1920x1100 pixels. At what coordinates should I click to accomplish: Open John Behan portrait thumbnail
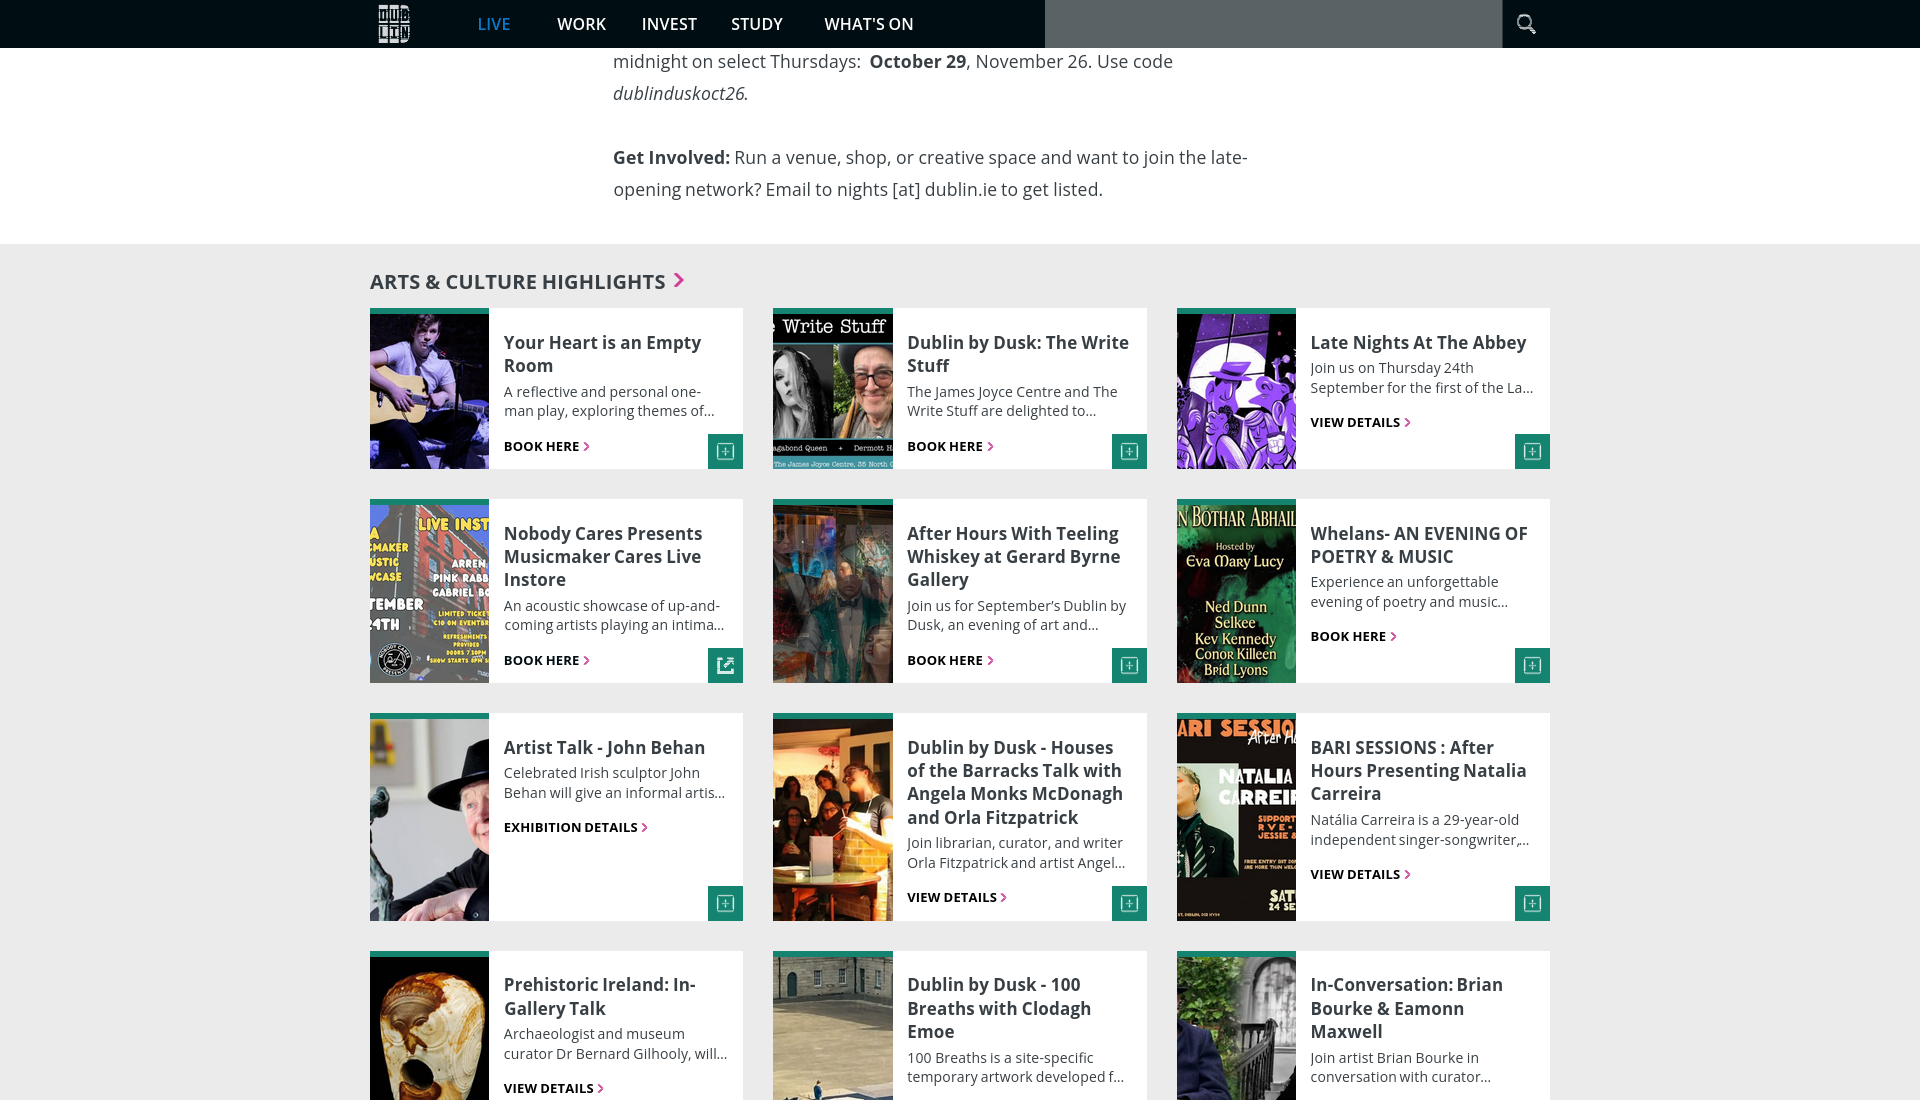[429, 817]
